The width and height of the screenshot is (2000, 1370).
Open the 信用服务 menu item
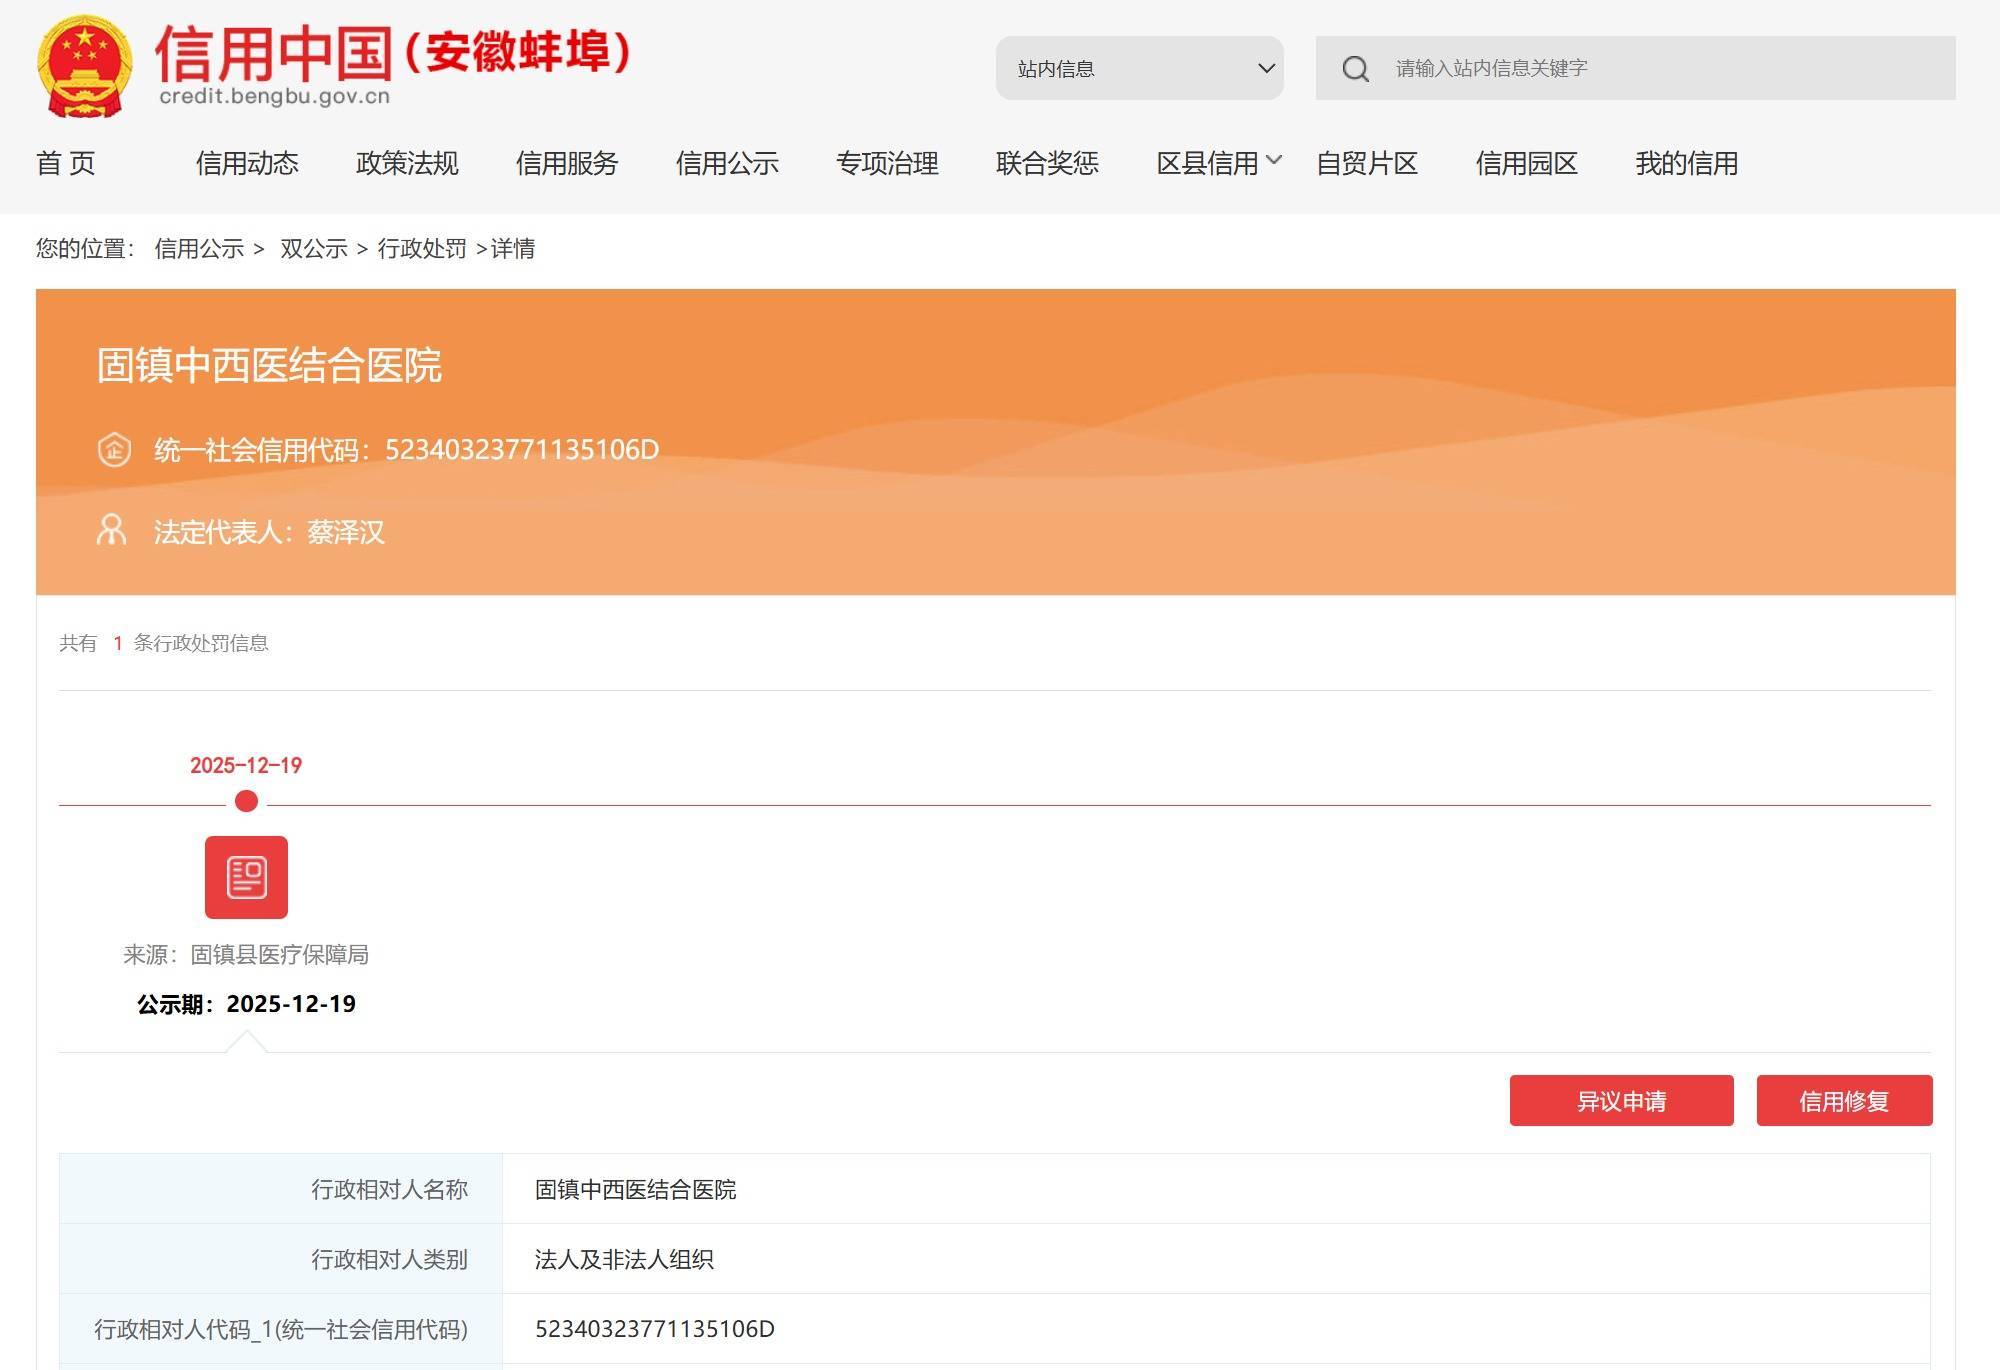click(567, 163)
